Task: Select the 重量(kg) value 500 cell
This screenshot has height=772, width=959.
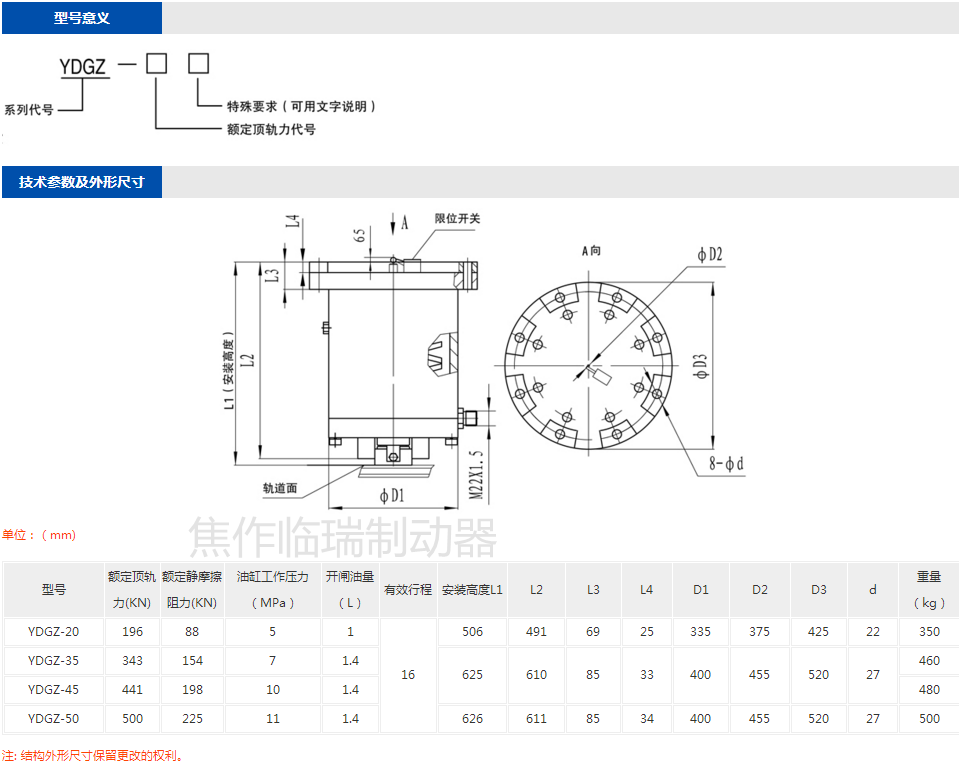Action: pyautogui.click(x=929, y=719)
